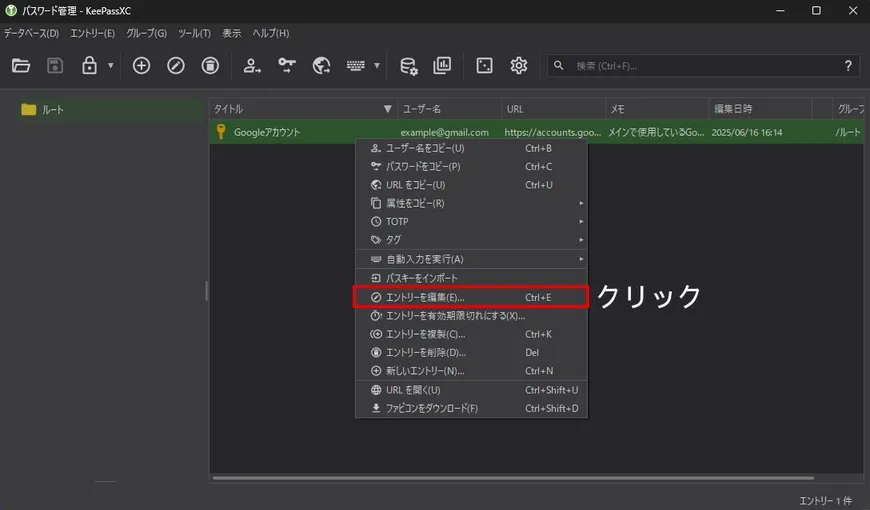Click the /ルート group cell of the entry

pos(848,132)
